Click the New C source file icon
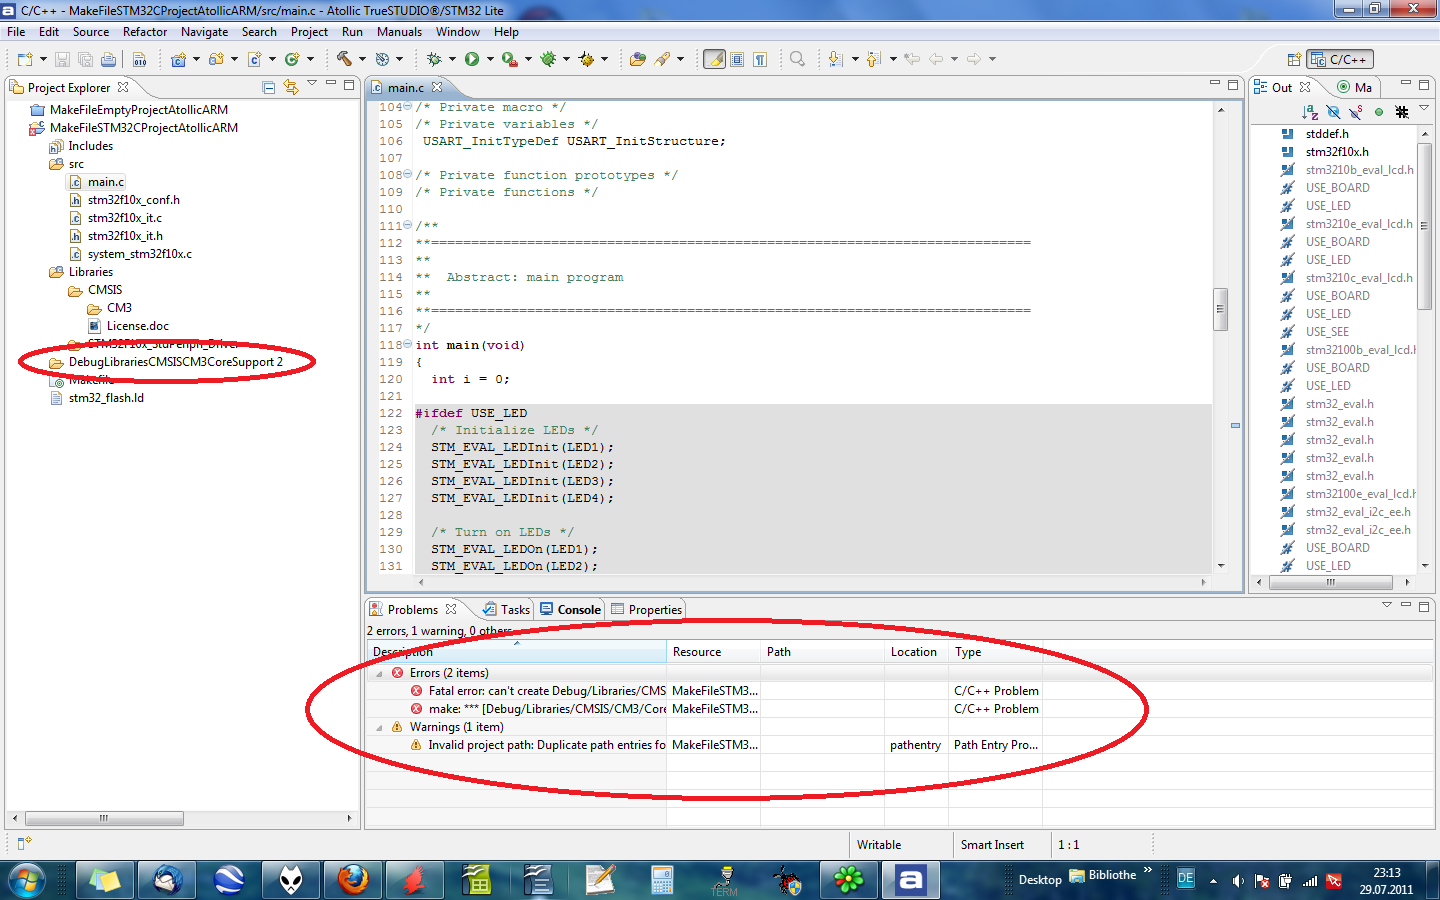 click(254, 59)
